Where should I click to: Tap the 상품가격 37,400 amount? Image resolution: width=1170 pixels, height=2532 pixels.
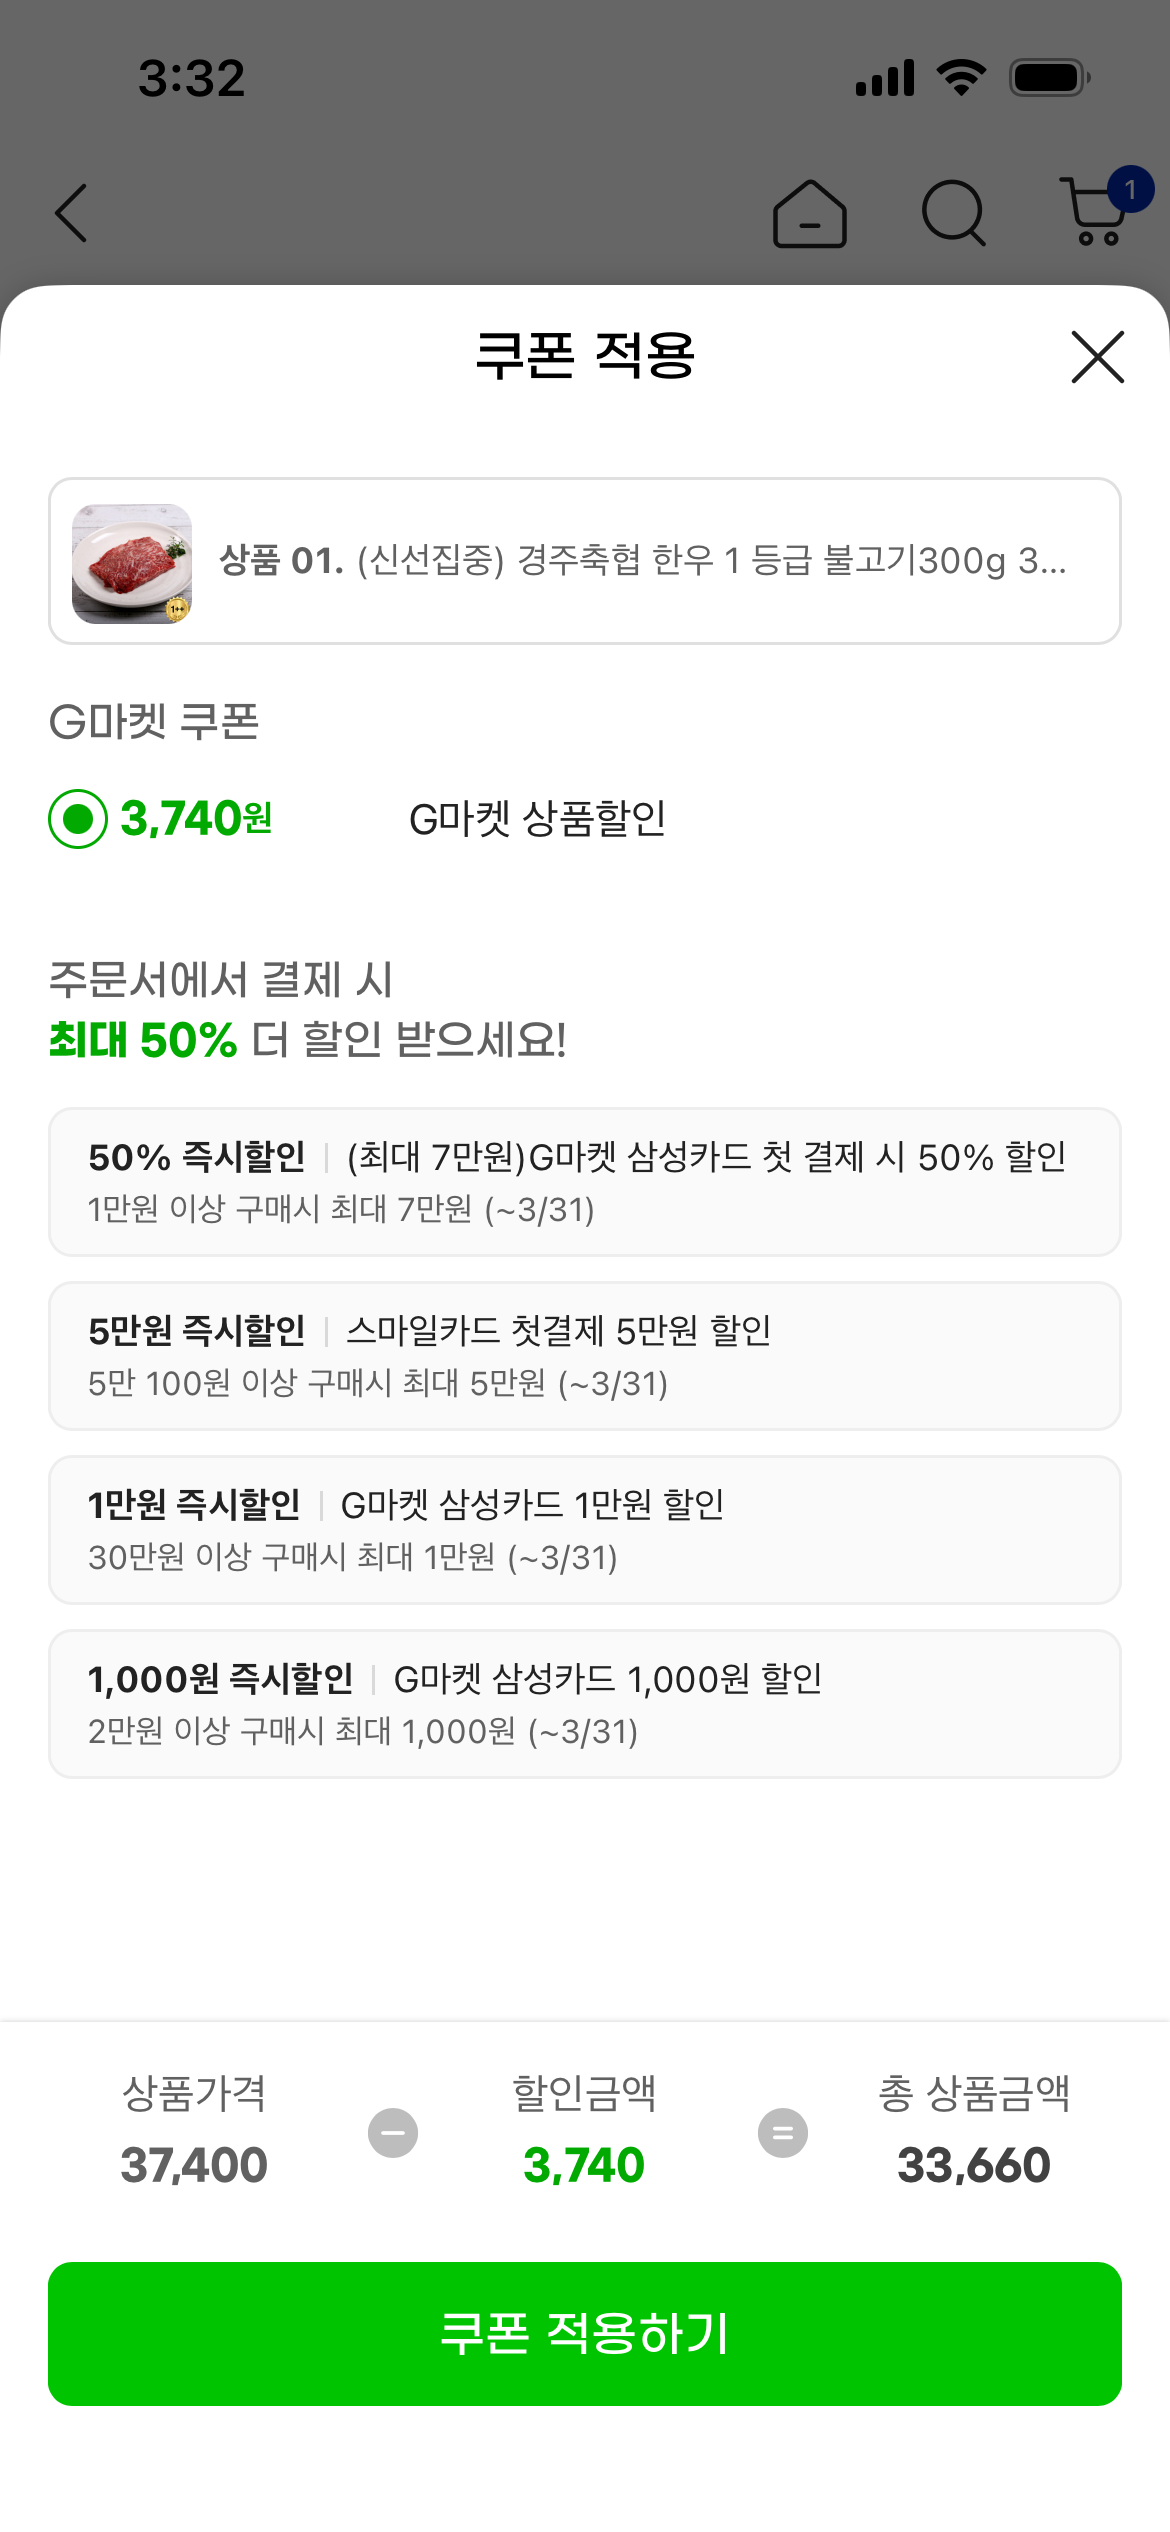coord(194,2165)
